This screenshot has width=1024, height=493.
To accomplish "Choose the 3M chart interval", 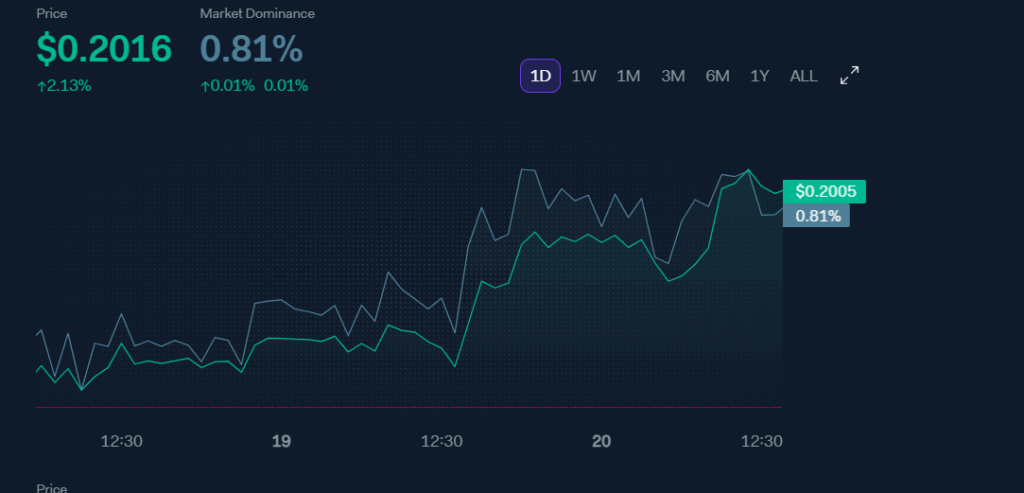I will click(x=673, y=76).
